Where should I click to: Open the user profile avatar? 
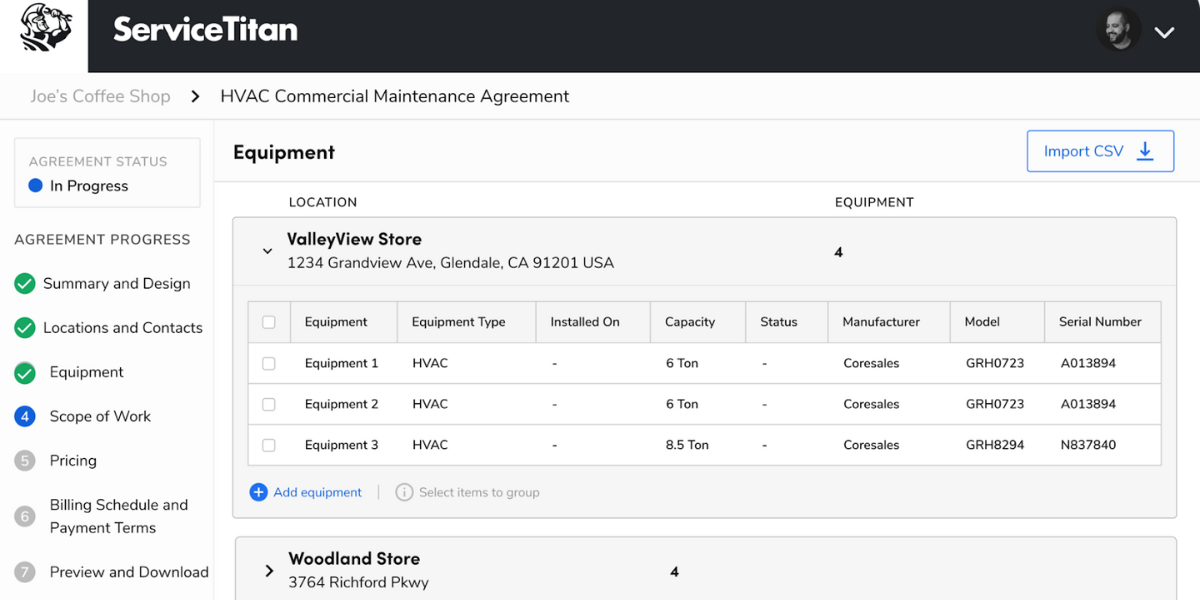pos(1119,29)
